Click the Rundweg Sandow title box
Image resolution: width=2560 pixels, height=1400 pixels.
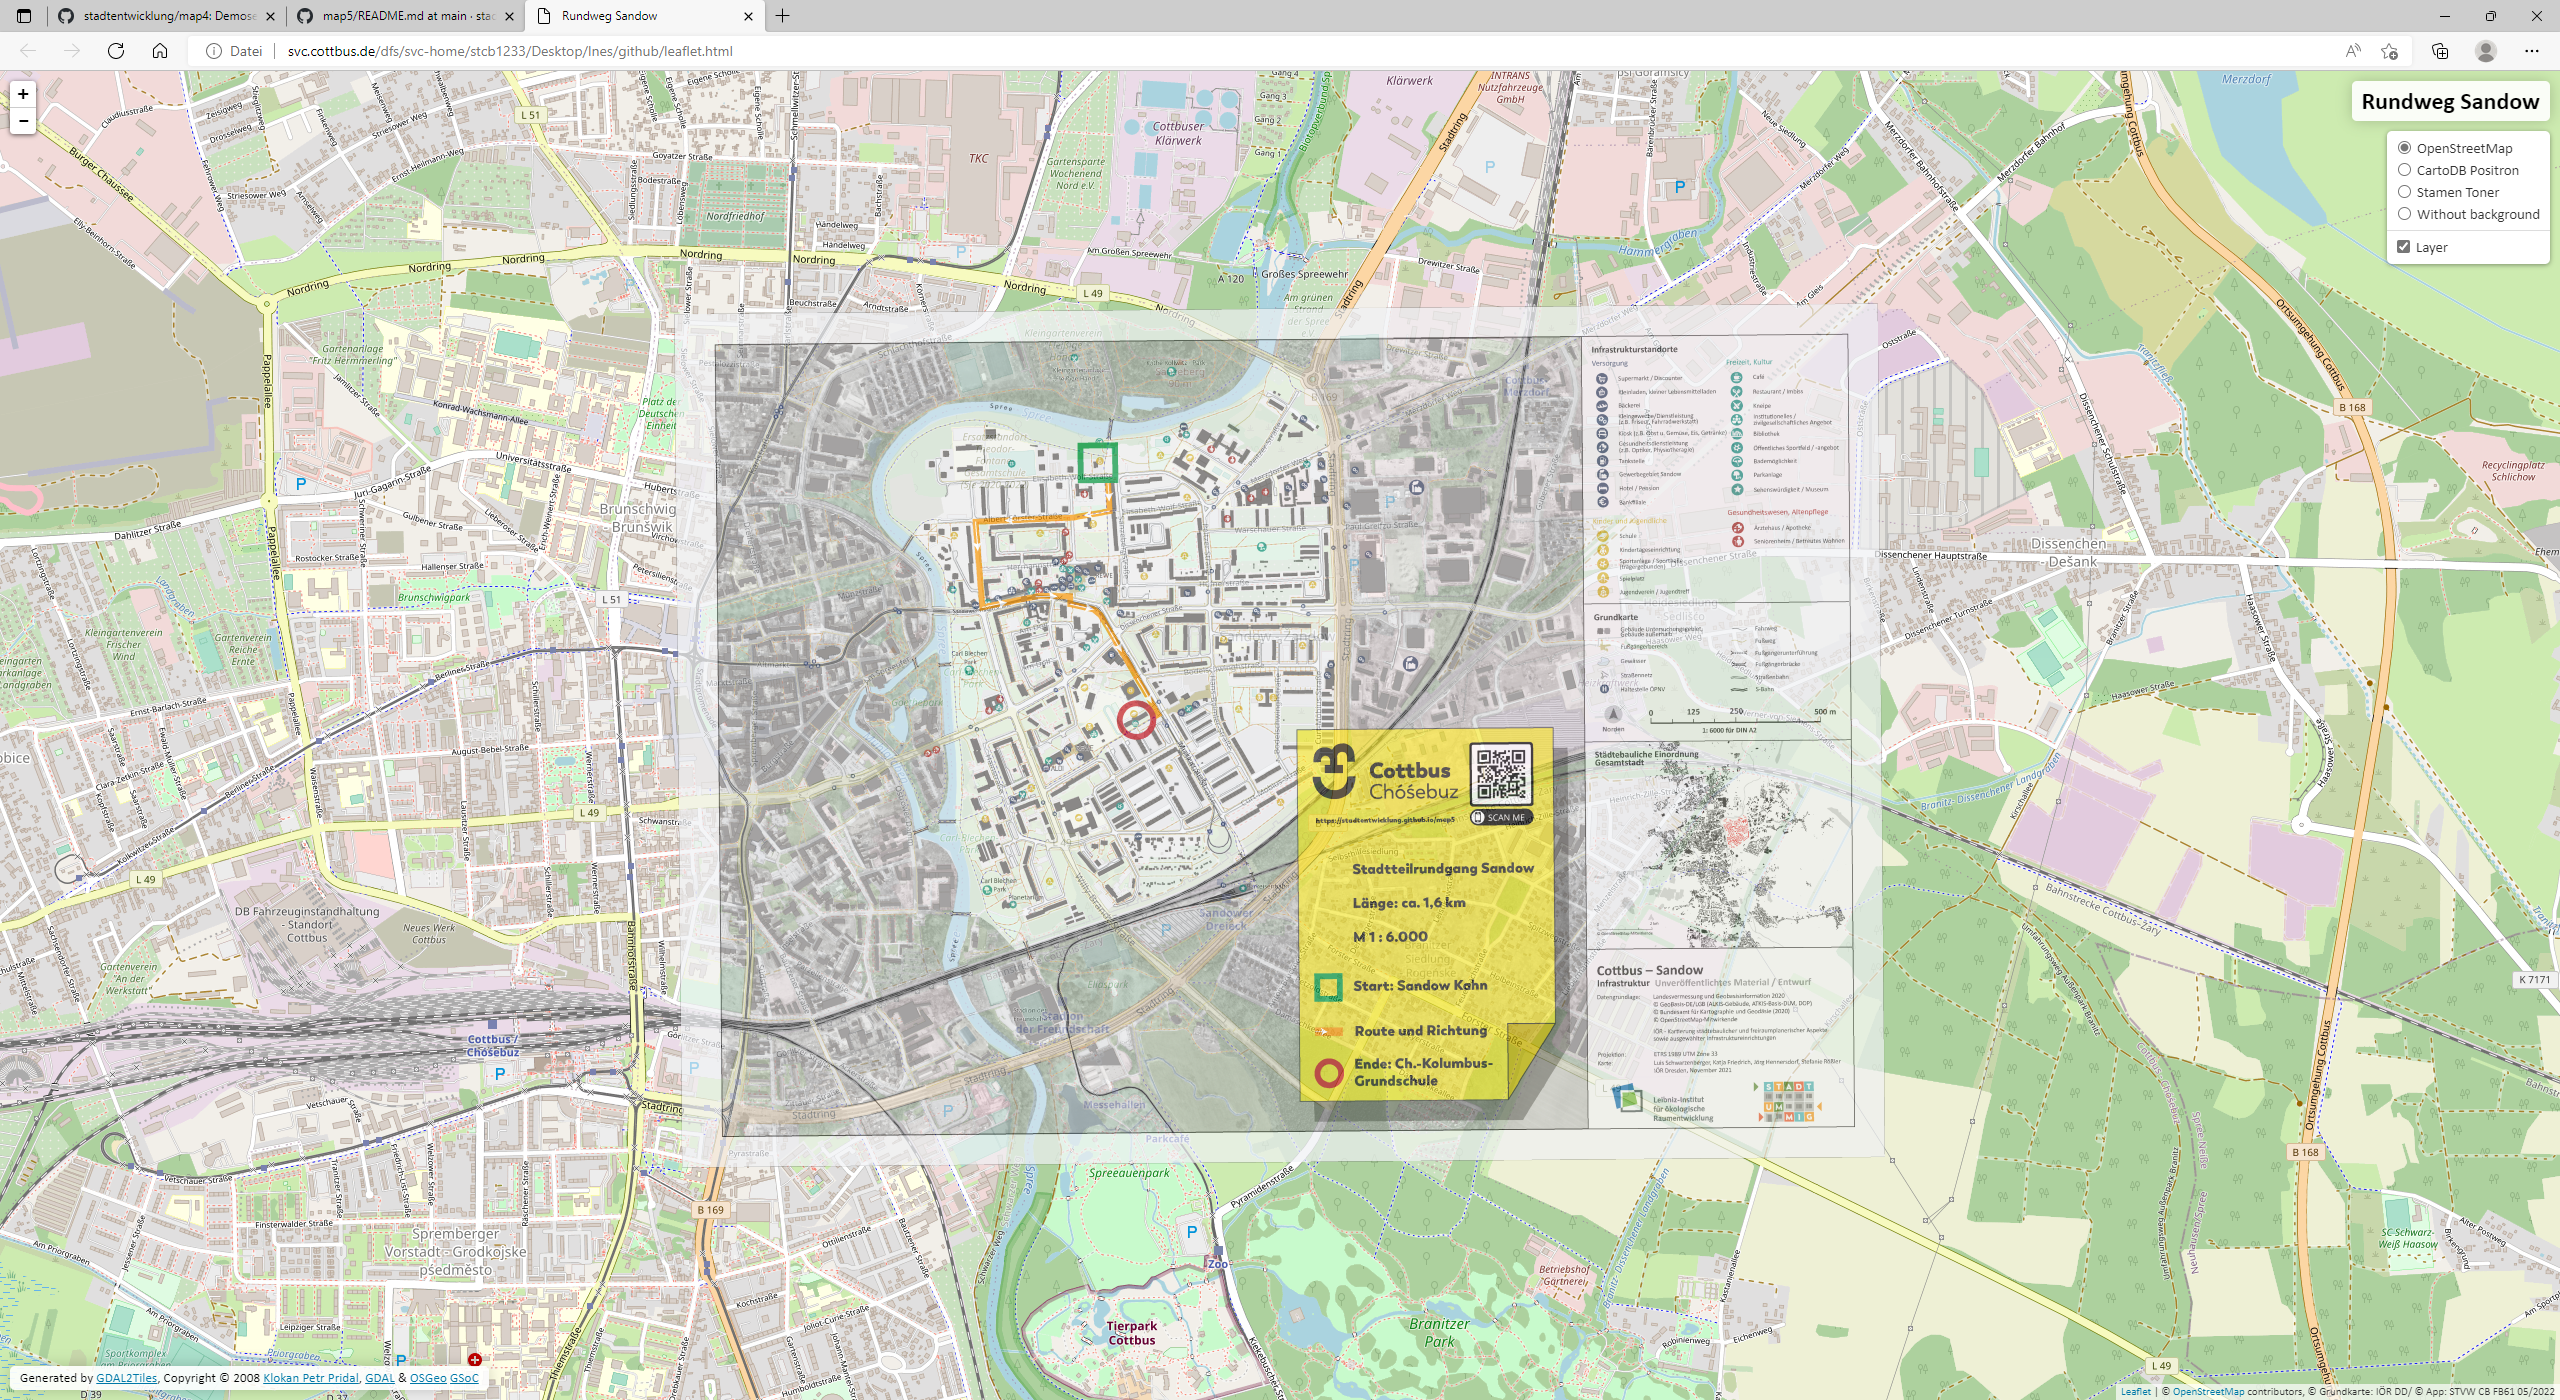(x=2450, y=101)
